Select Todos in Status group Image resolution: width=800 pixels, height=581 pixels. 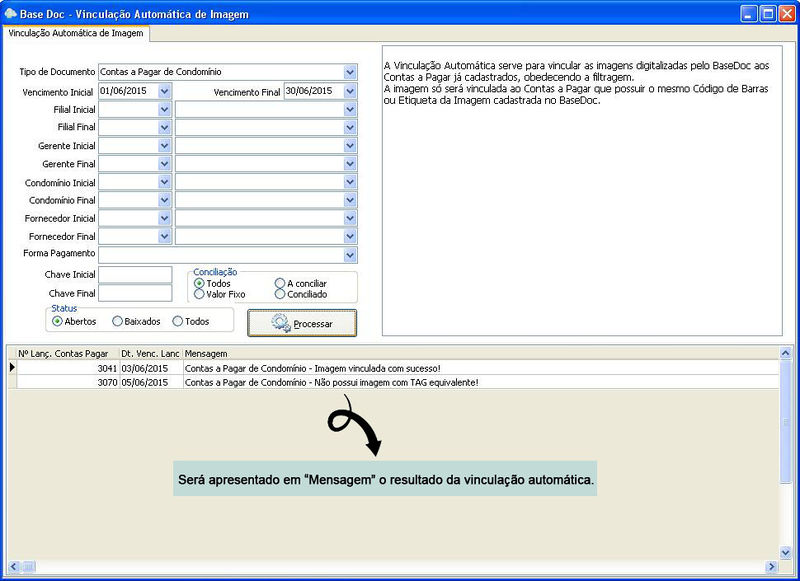click(x=178, y=321)
